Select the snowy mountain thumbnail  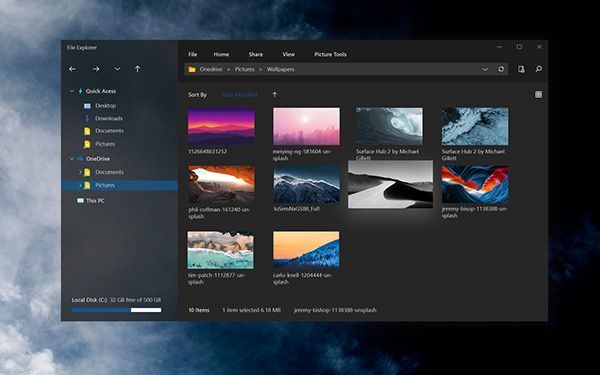point(307,184)
